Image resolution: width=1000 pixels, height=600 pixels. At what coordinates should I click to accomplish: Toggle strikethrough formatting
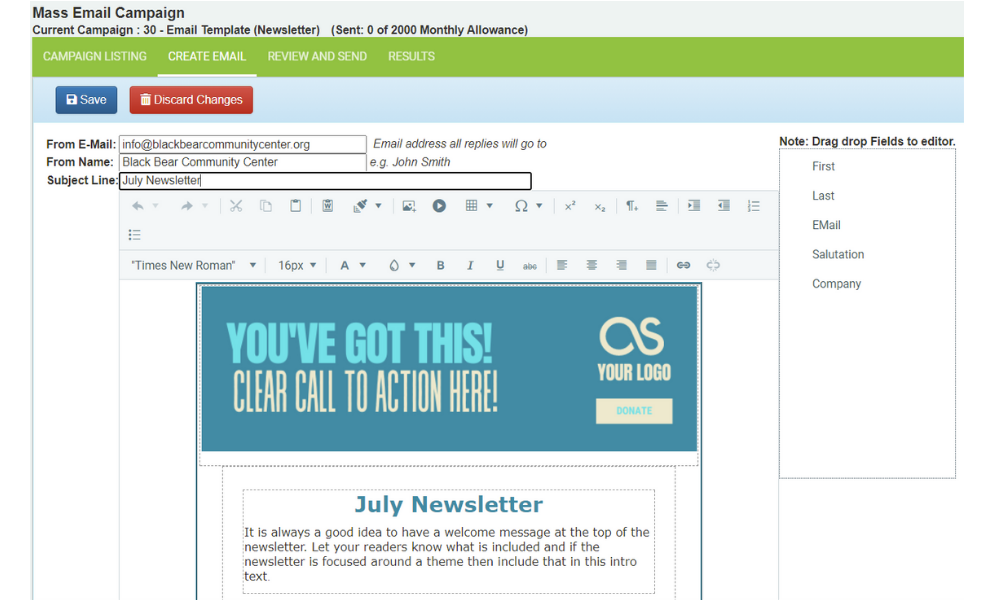530,266
